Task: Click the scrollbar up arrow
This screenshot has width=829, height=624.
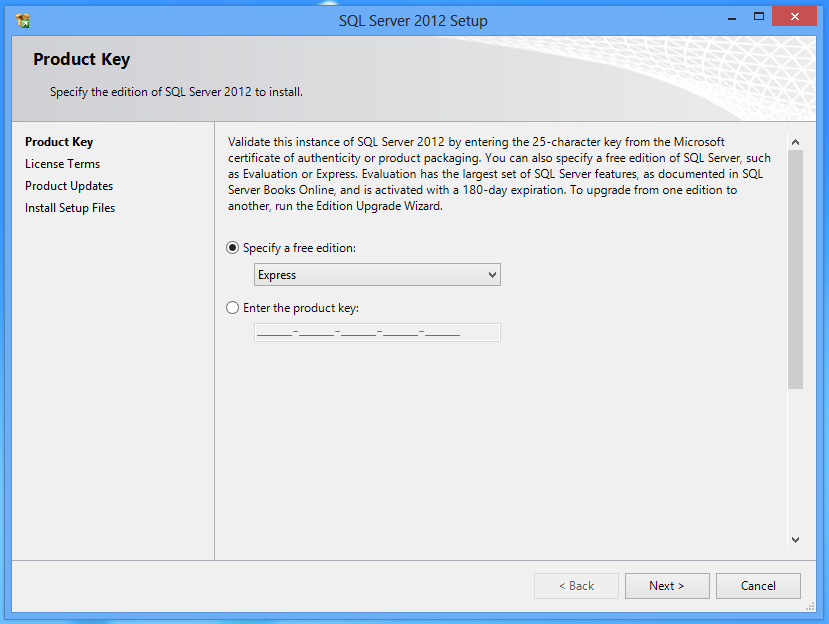Action: coord(795,142)
